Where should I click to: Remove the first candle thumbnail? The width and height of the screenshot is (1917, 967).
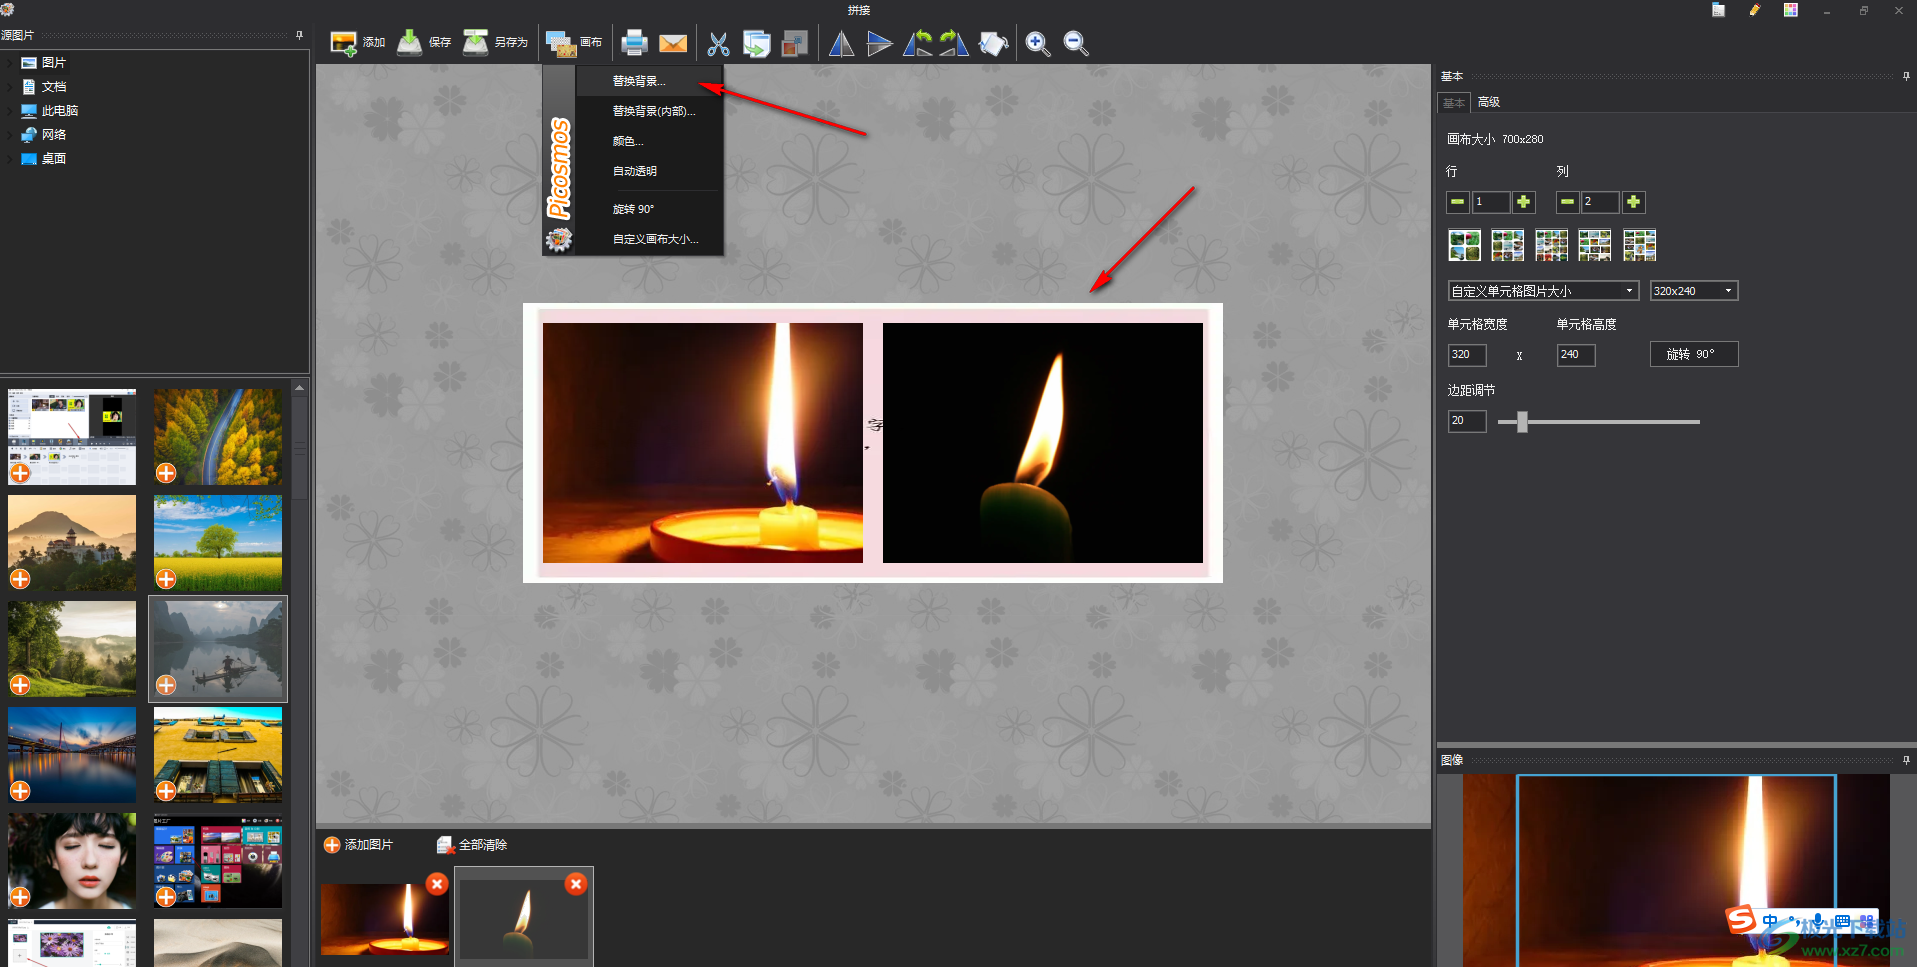pyautogui.click(x=437, y=884)
